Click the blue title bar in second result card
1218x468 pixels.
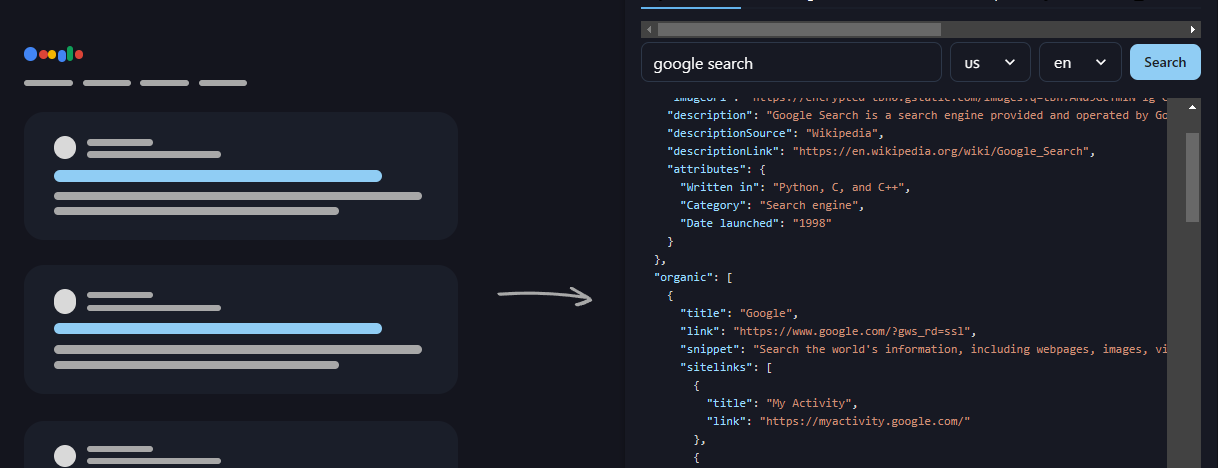click(x=218, y=328)
